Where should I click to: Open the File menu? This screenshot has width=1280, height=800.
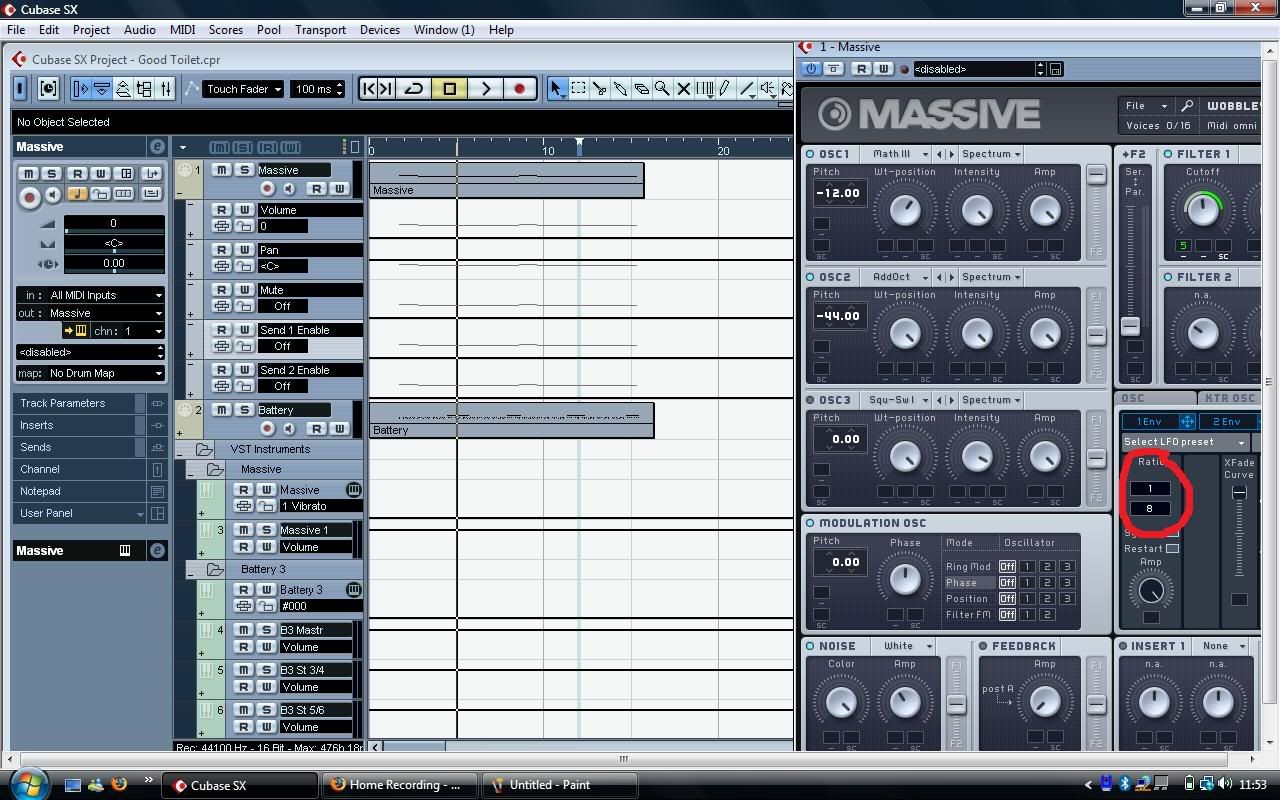pos(16,30)
